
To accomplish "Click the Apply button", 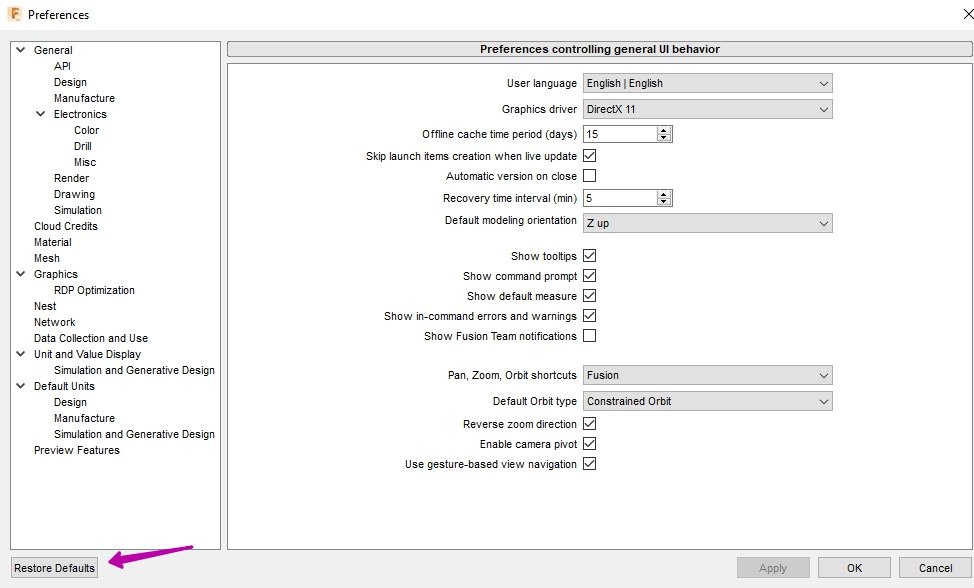I will coord(773,568).
